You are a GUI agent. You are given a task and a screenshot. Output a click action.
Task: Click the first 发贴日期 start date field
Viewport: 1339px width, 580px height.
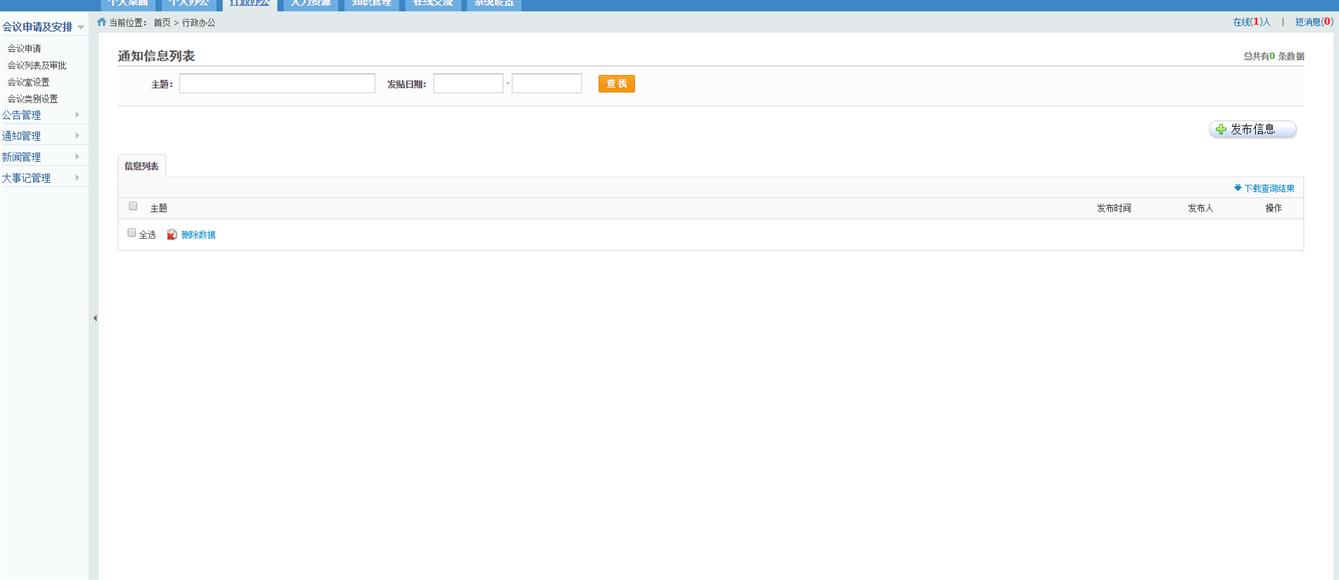click(x=468, y=84)
